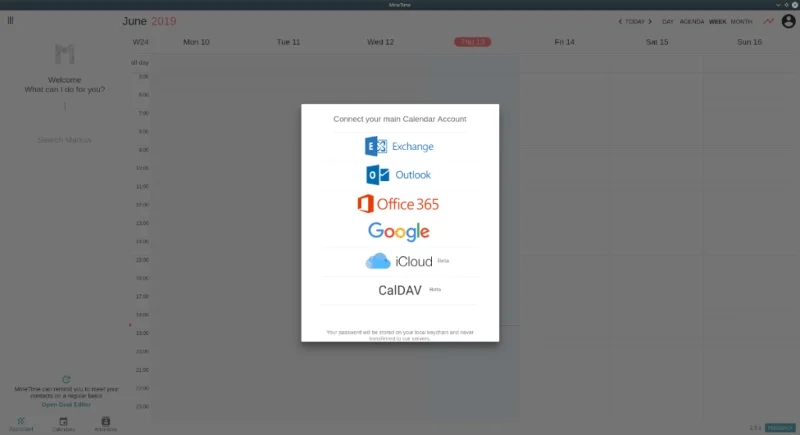Click the refresh icon above the reminder tip

[66, 379]
